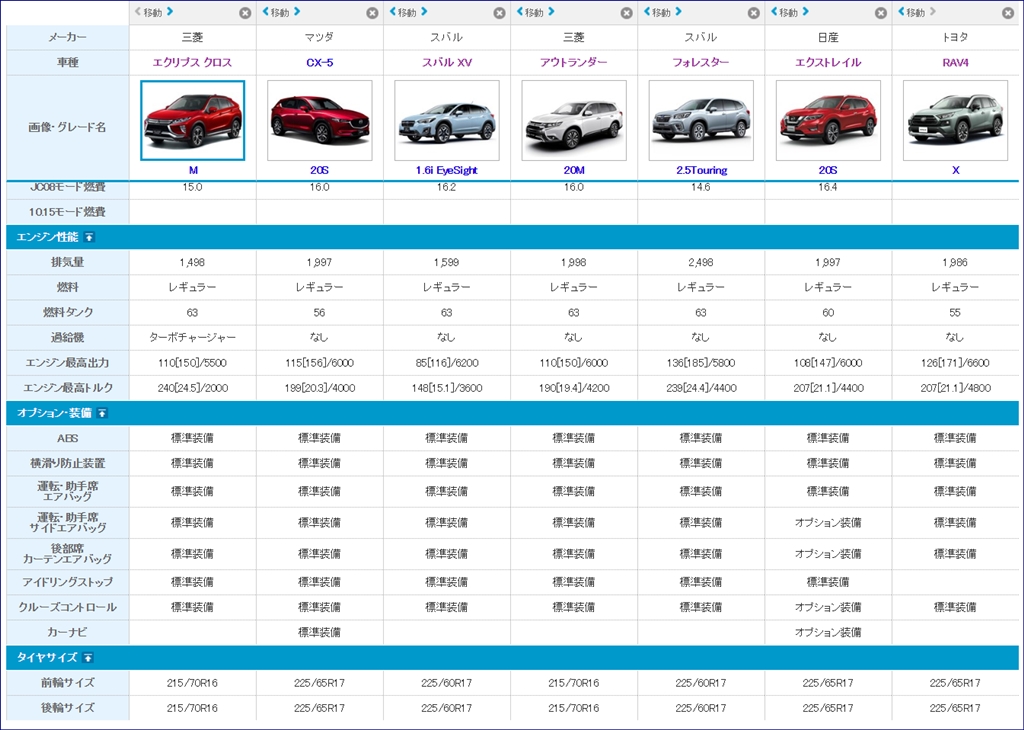The width and height of the screenshot is (1024, 730).
Task: Open the grade link 20M
Action: (x=574, y=170)
